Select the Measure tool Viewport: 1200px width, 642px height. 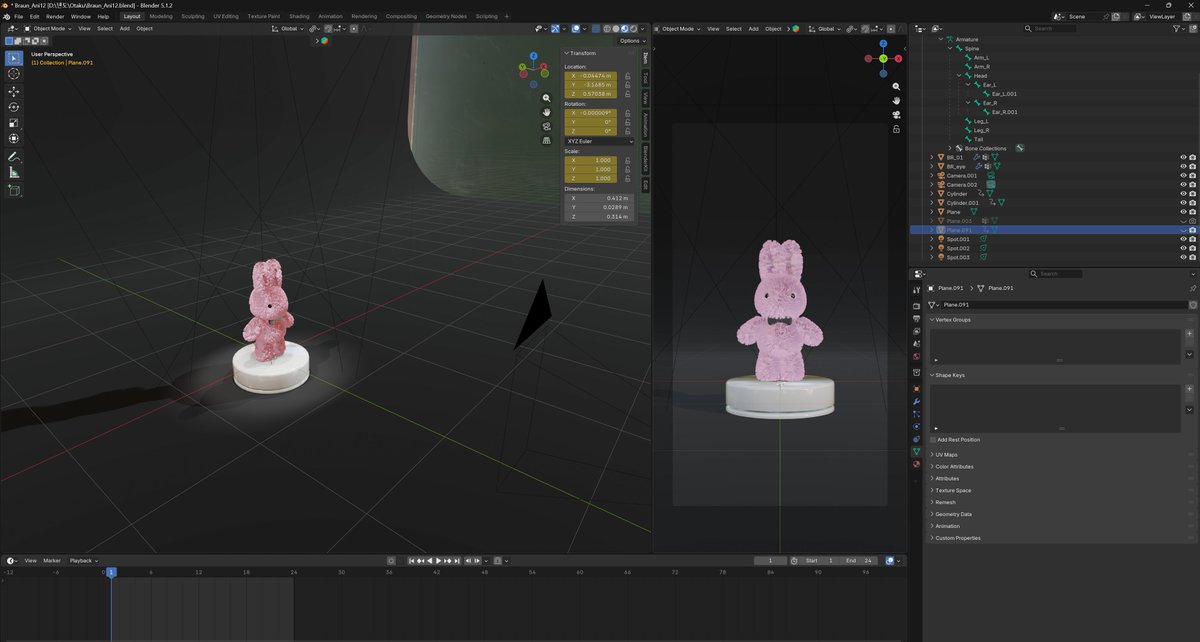14,173
